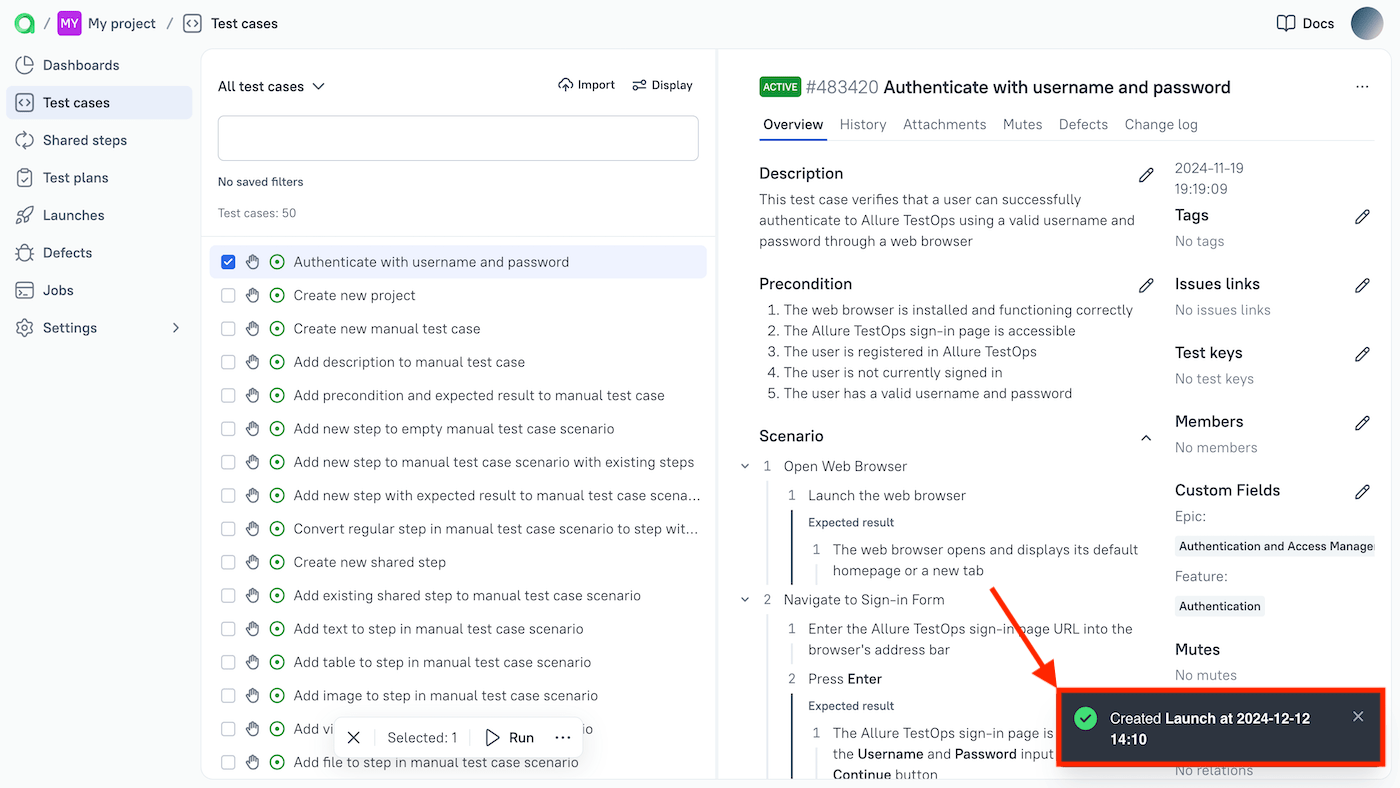
Task: Click the Import button
Action: [x=586, y=85]
